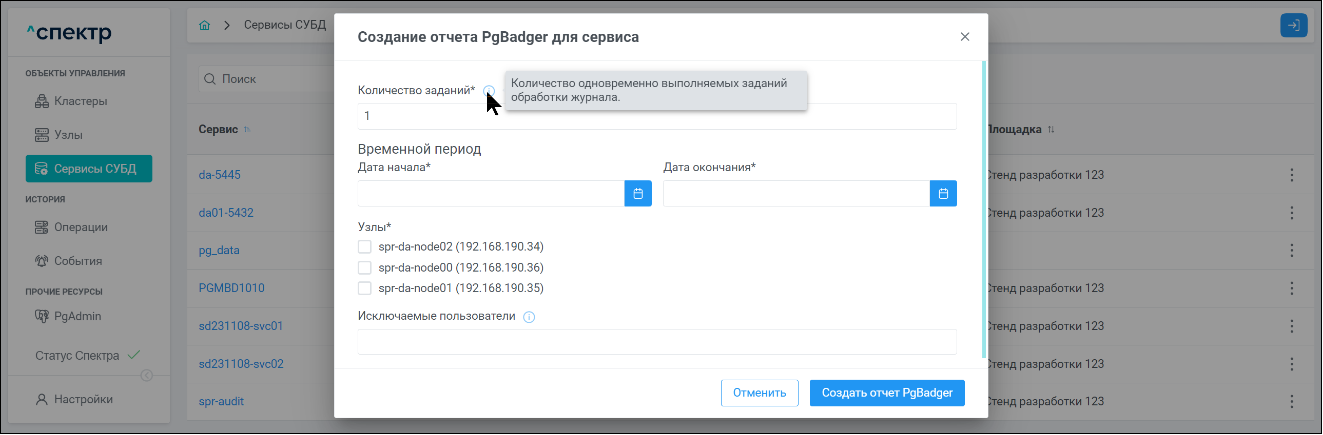Click the dialog's vertical scrollbar
The width and height of the screenshot is (1323, 435).
985,210
